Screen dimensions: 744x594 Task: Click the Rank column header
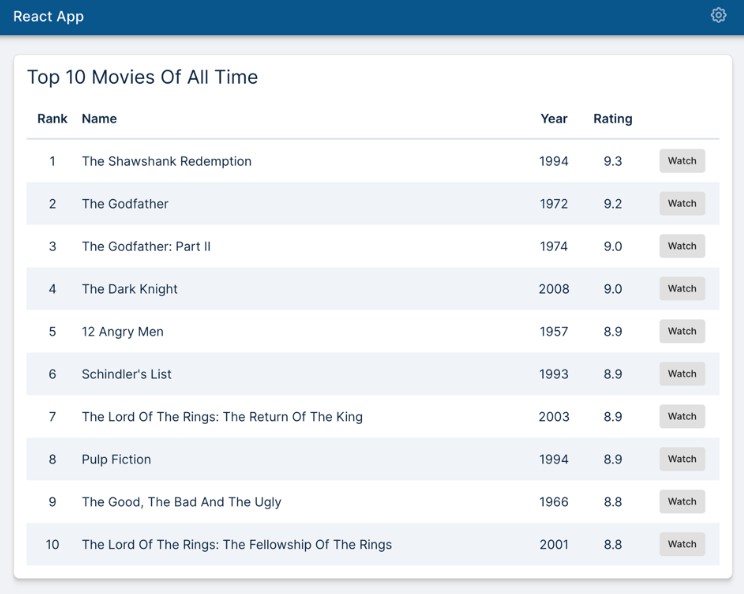coord(52,119)
